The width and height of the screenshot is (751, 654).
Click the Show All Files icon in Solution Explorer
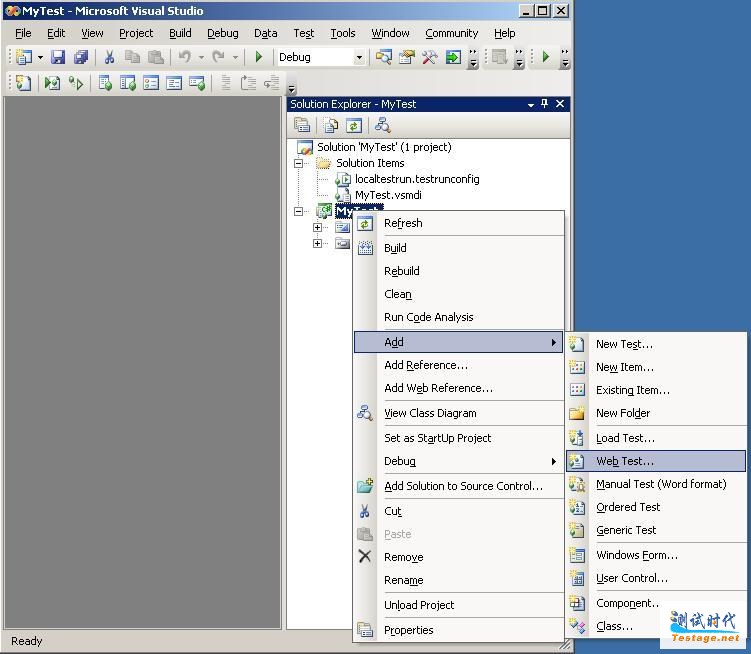click(x=329, y=125)
